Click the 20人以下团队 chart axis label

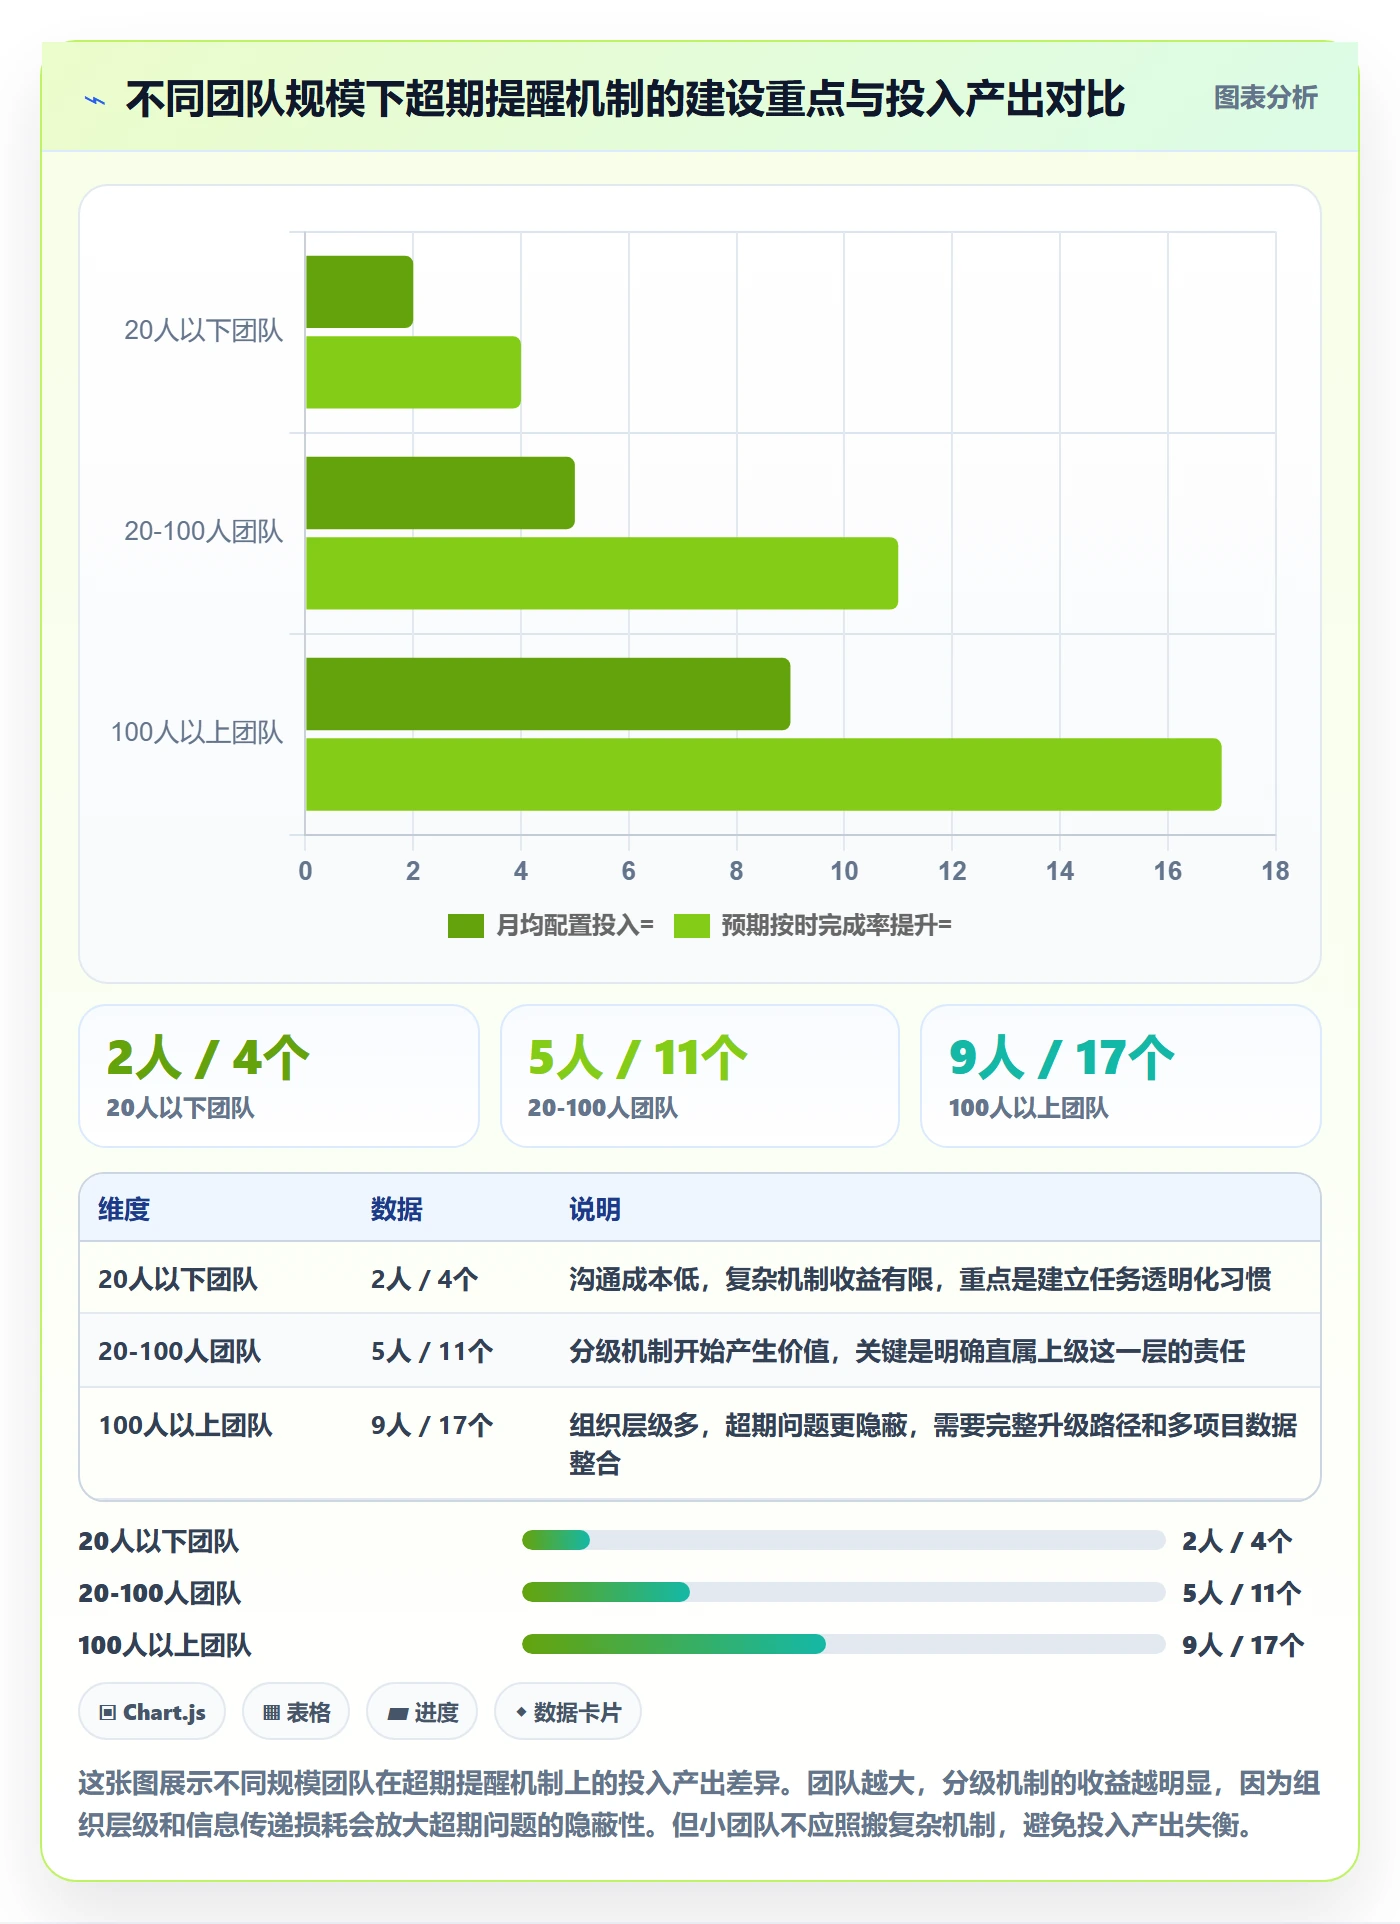204,331
